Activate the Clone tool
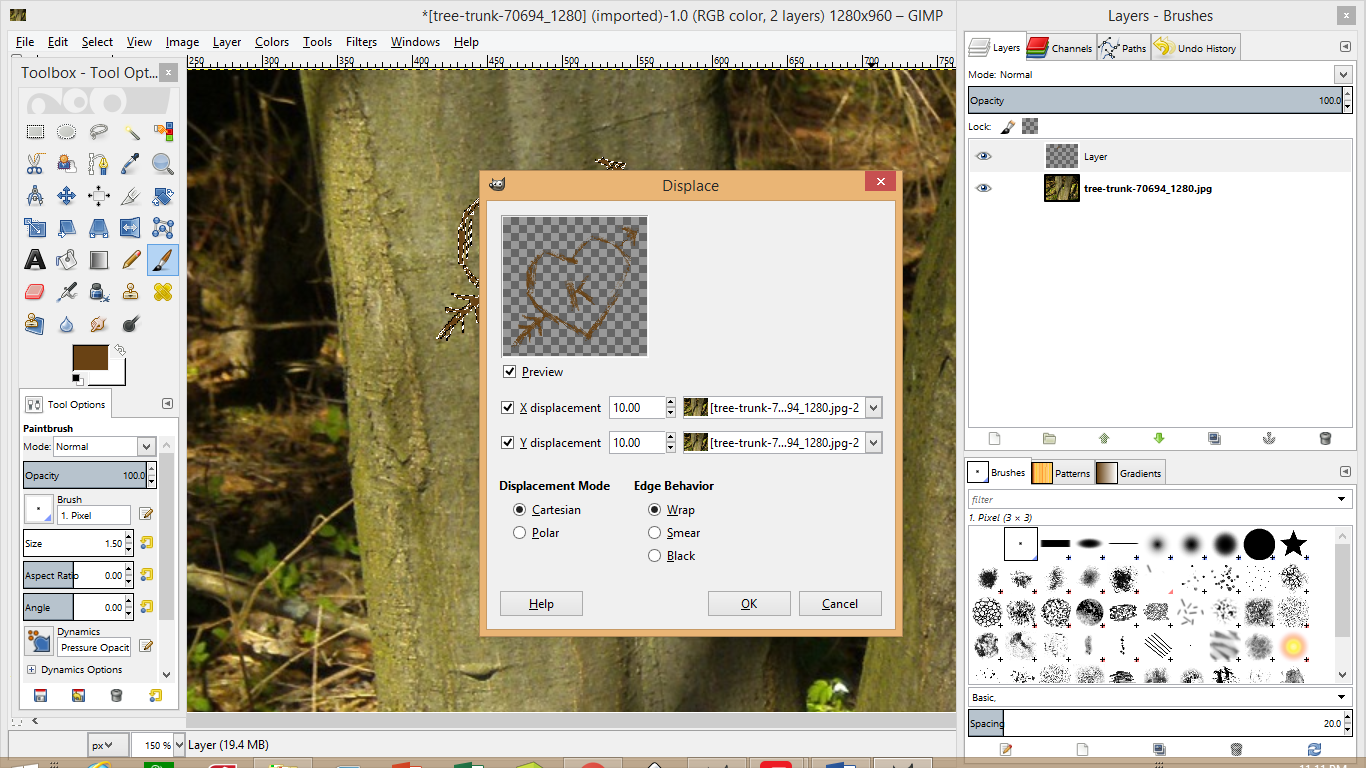 coord(130,292)
